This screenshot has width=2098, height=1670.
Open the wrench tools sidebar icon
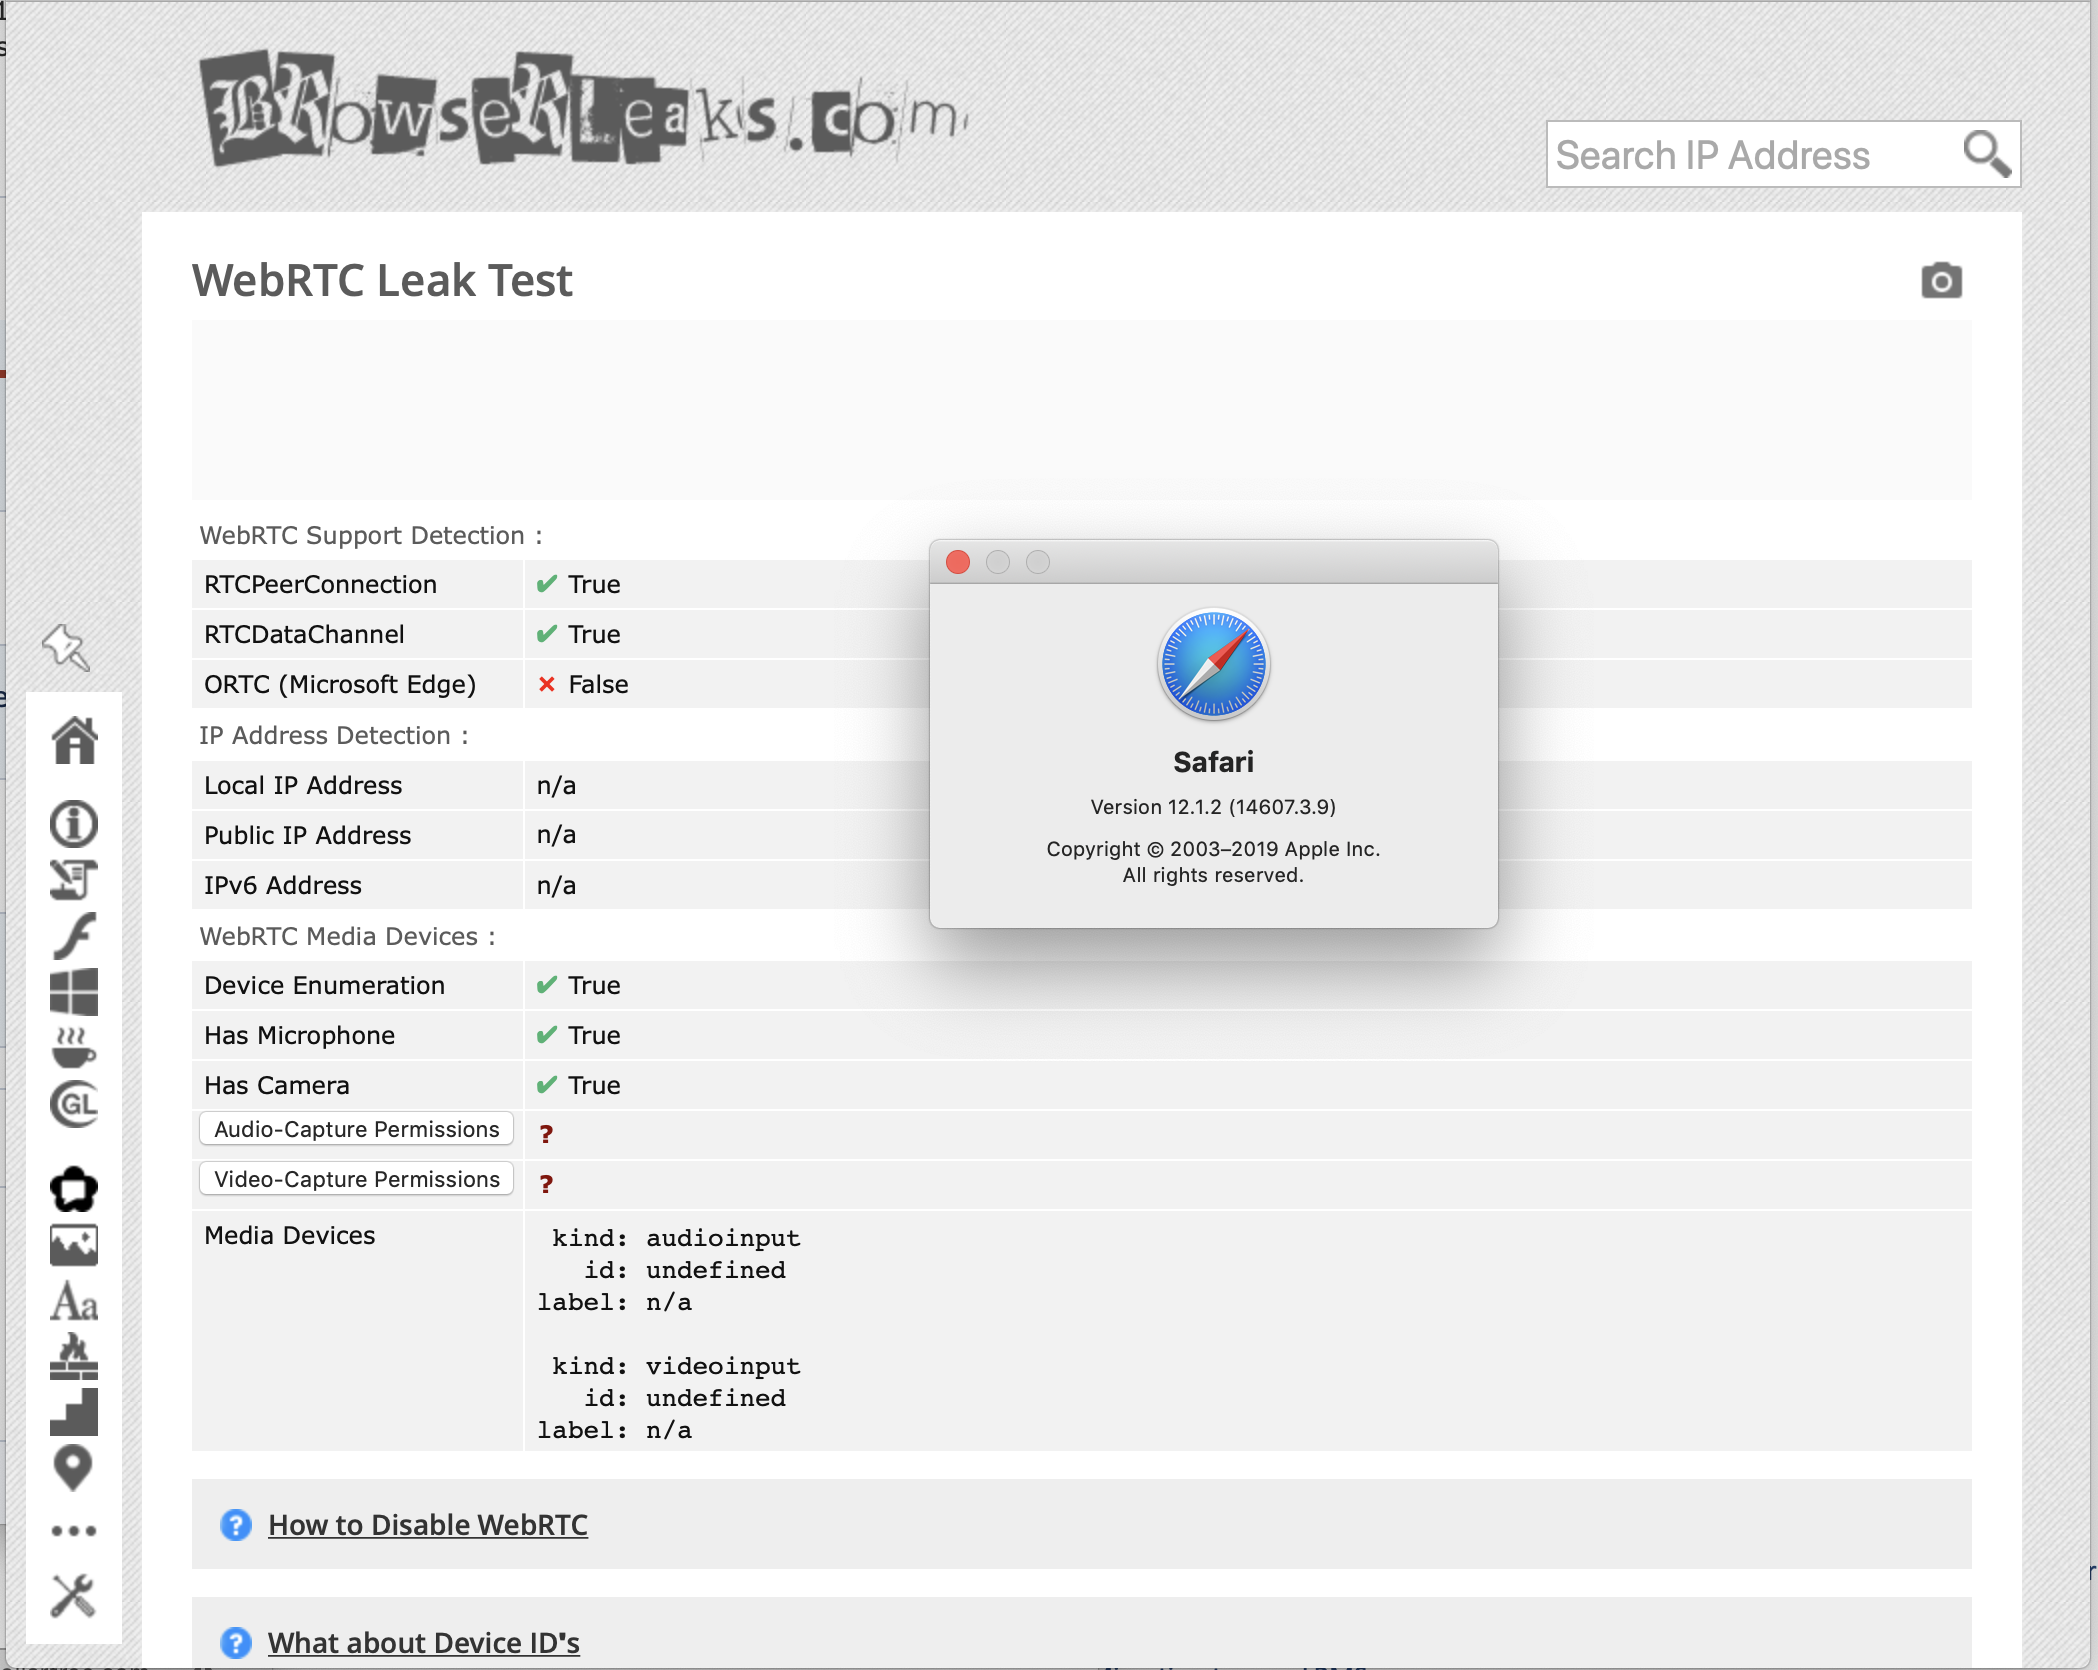coord(72,1596)
